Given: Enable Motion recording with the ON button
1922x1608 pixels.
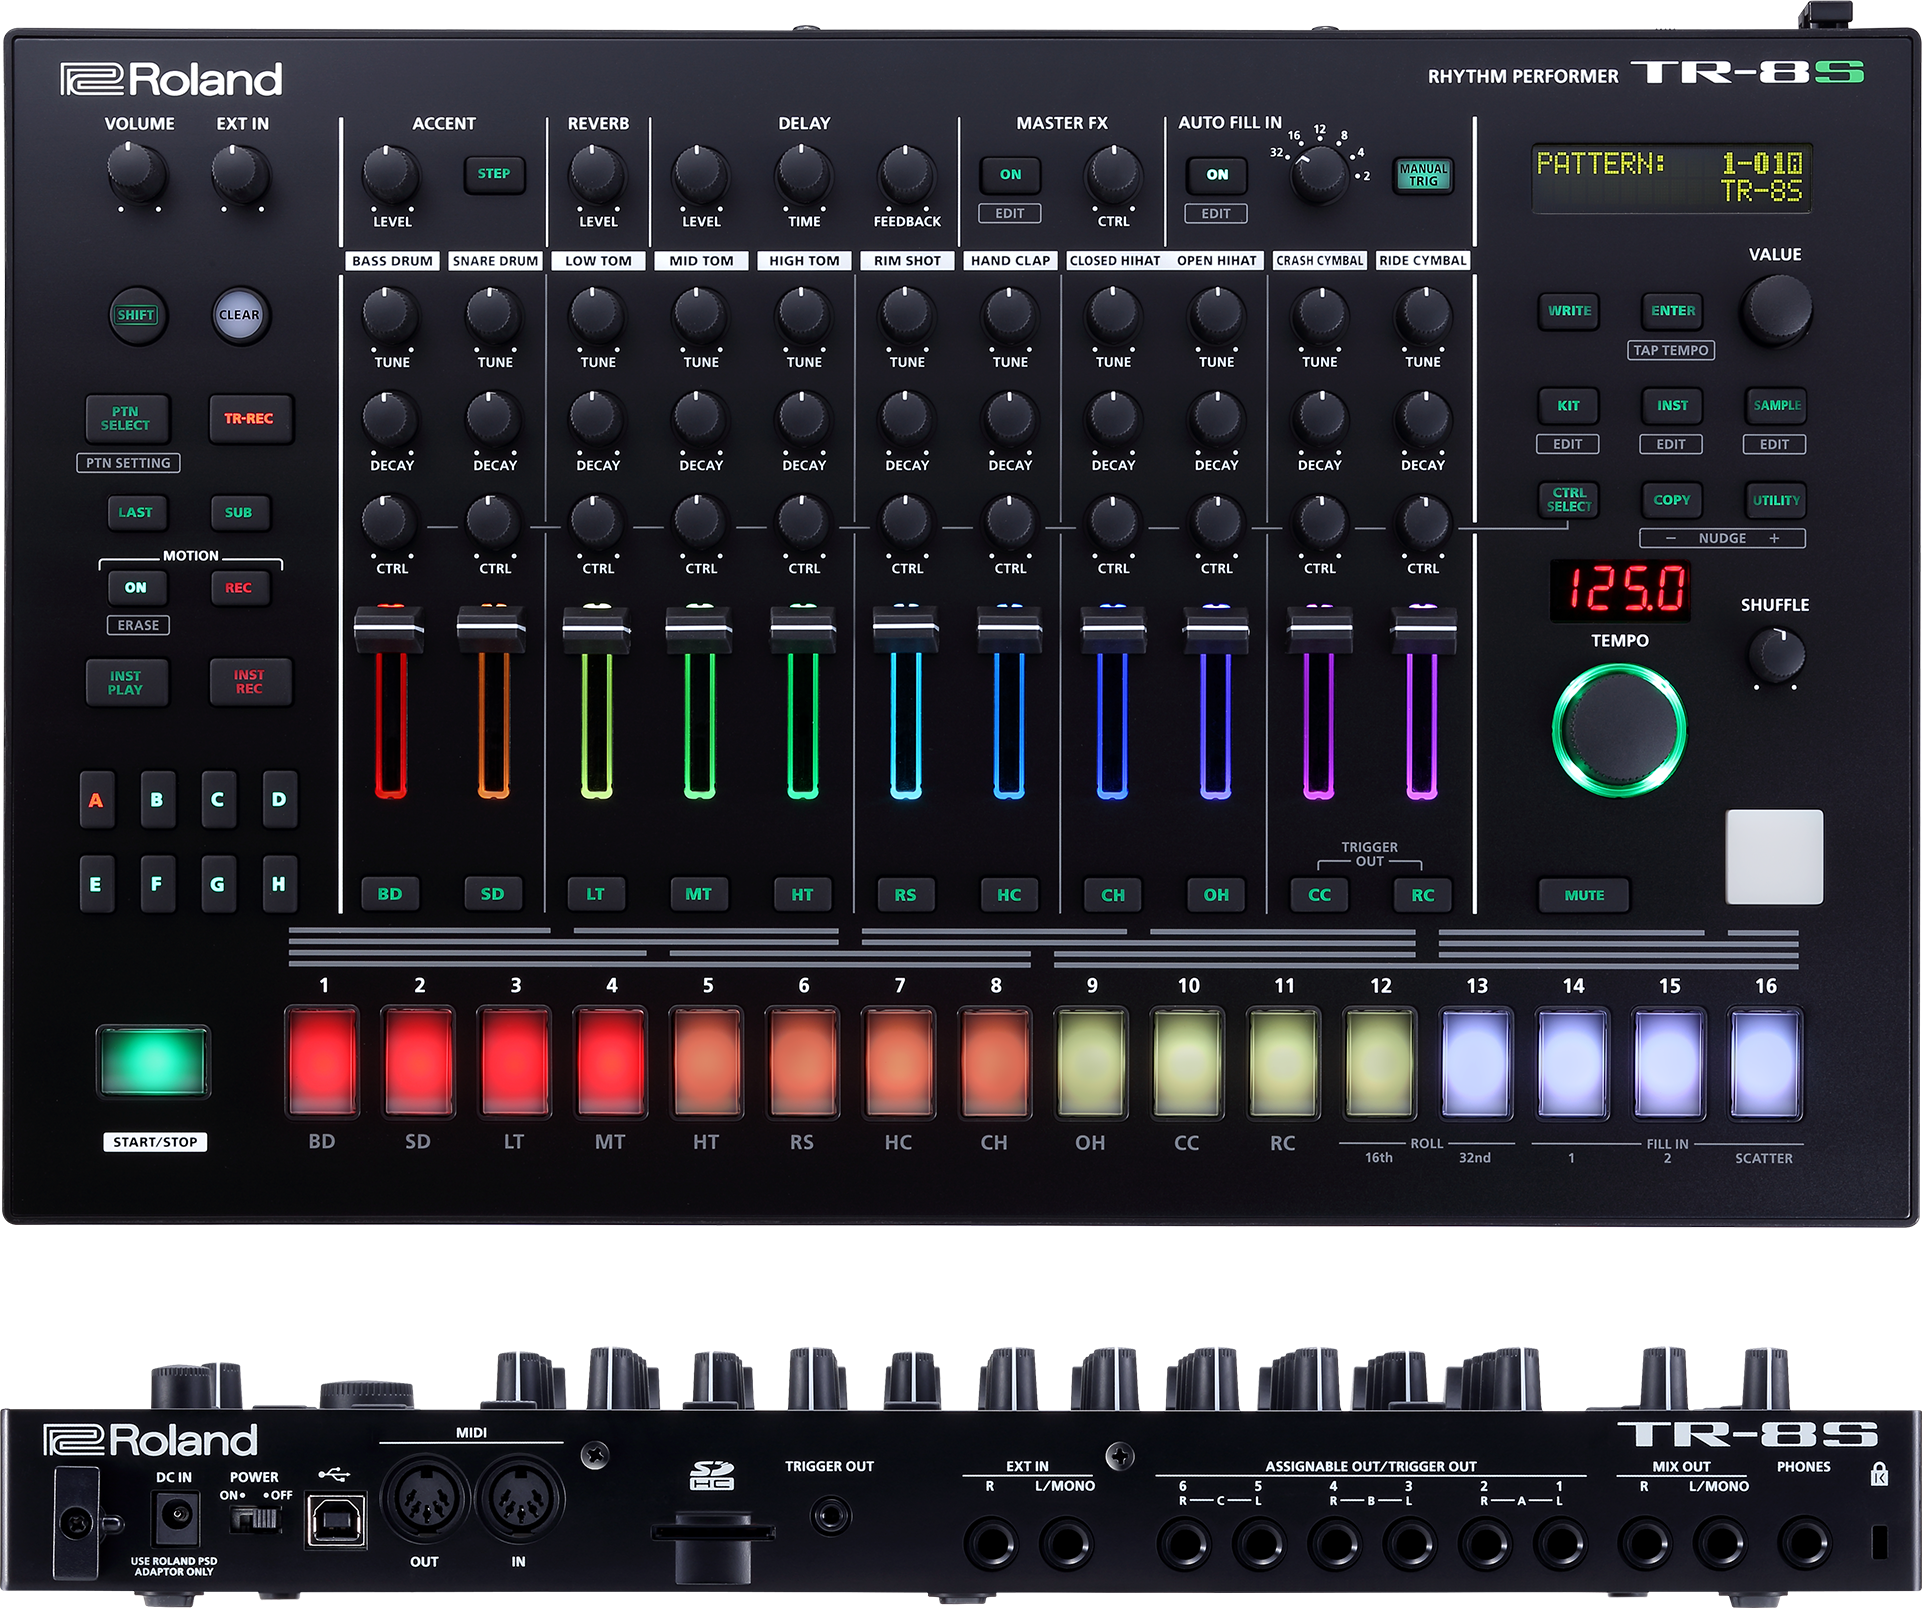Looking at the screenshot, I should tap(138, 588).
